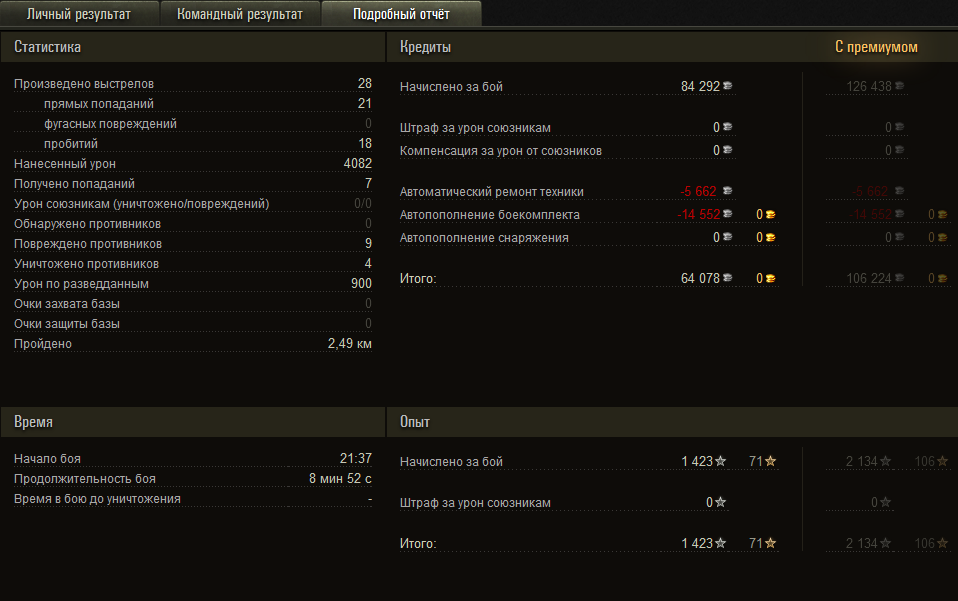958x601 pixels.
Task: Click the gold star beside 71 in experience Итого
Action: [770, 543]
